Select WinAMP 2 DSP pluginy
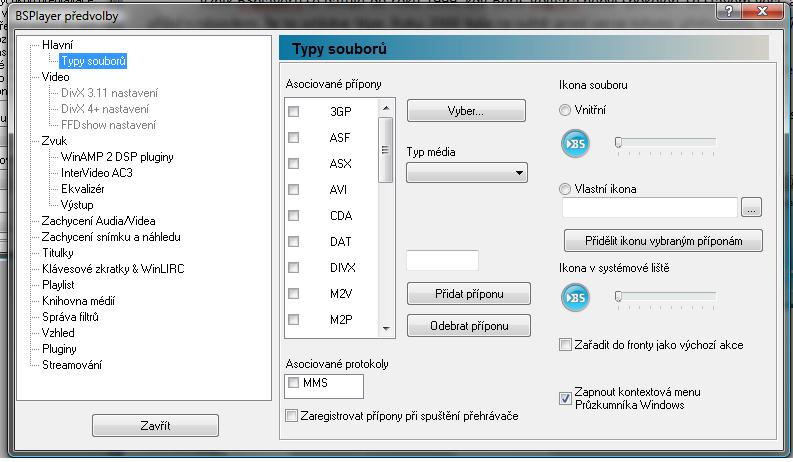This screenshot has height=462, width=793. point(117,157)
